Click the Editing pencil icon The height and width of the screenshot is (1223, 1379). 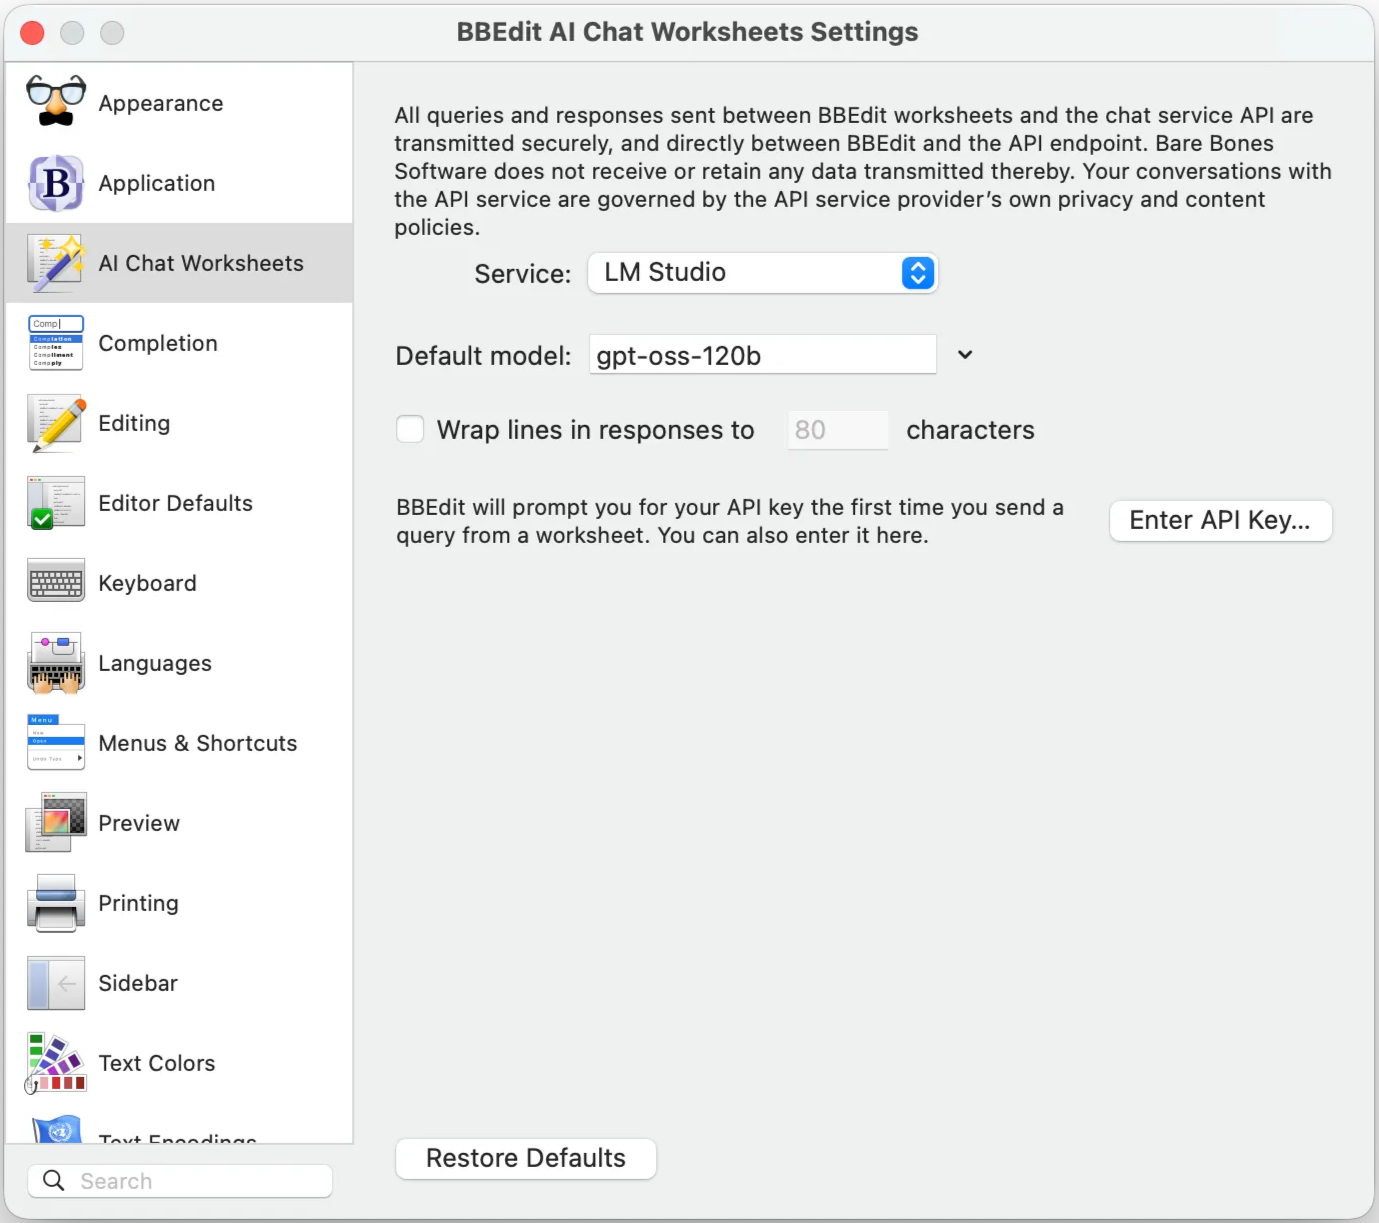tap(56, 423)
